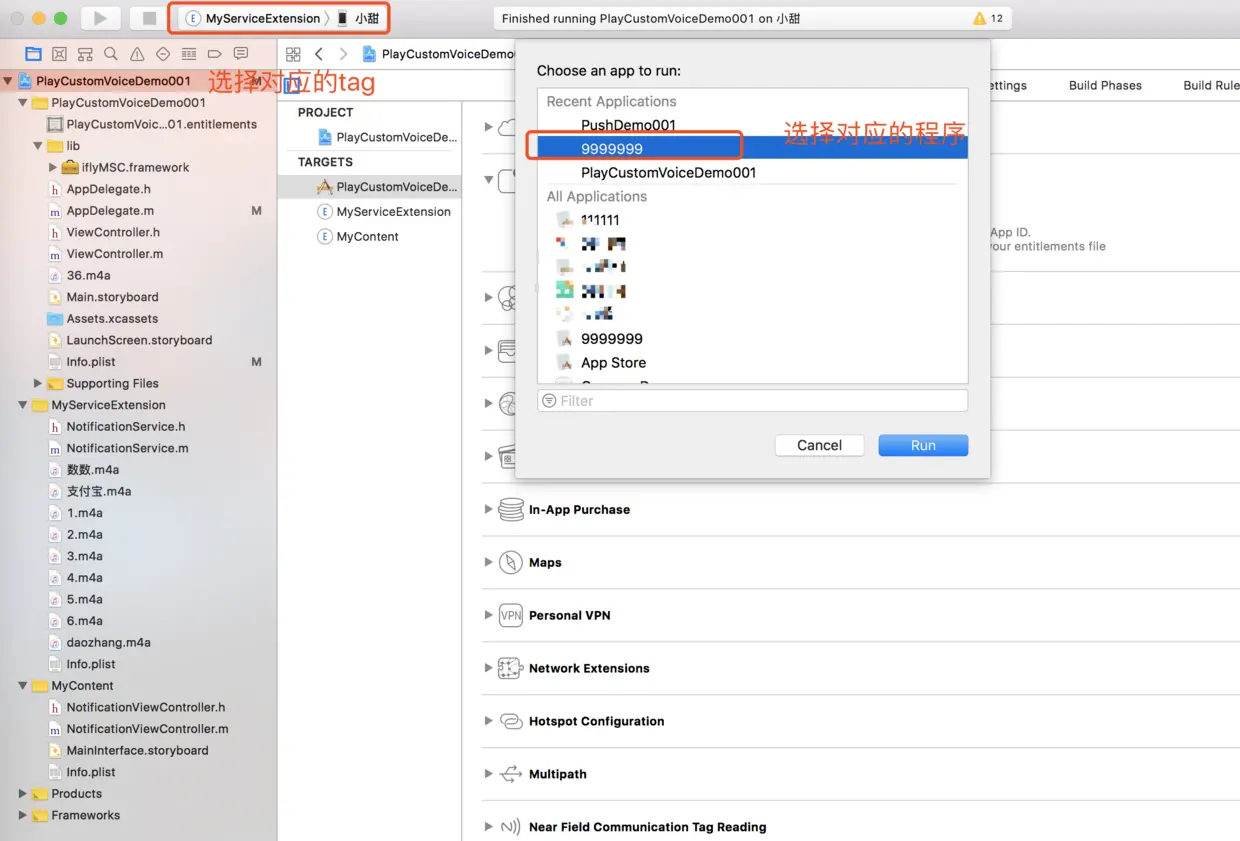Image resolution: width=1240 pixels, height=841 pixels.
Task: Select the MyServiceExtension scheme in toolbar
Action: click(253, 18)
